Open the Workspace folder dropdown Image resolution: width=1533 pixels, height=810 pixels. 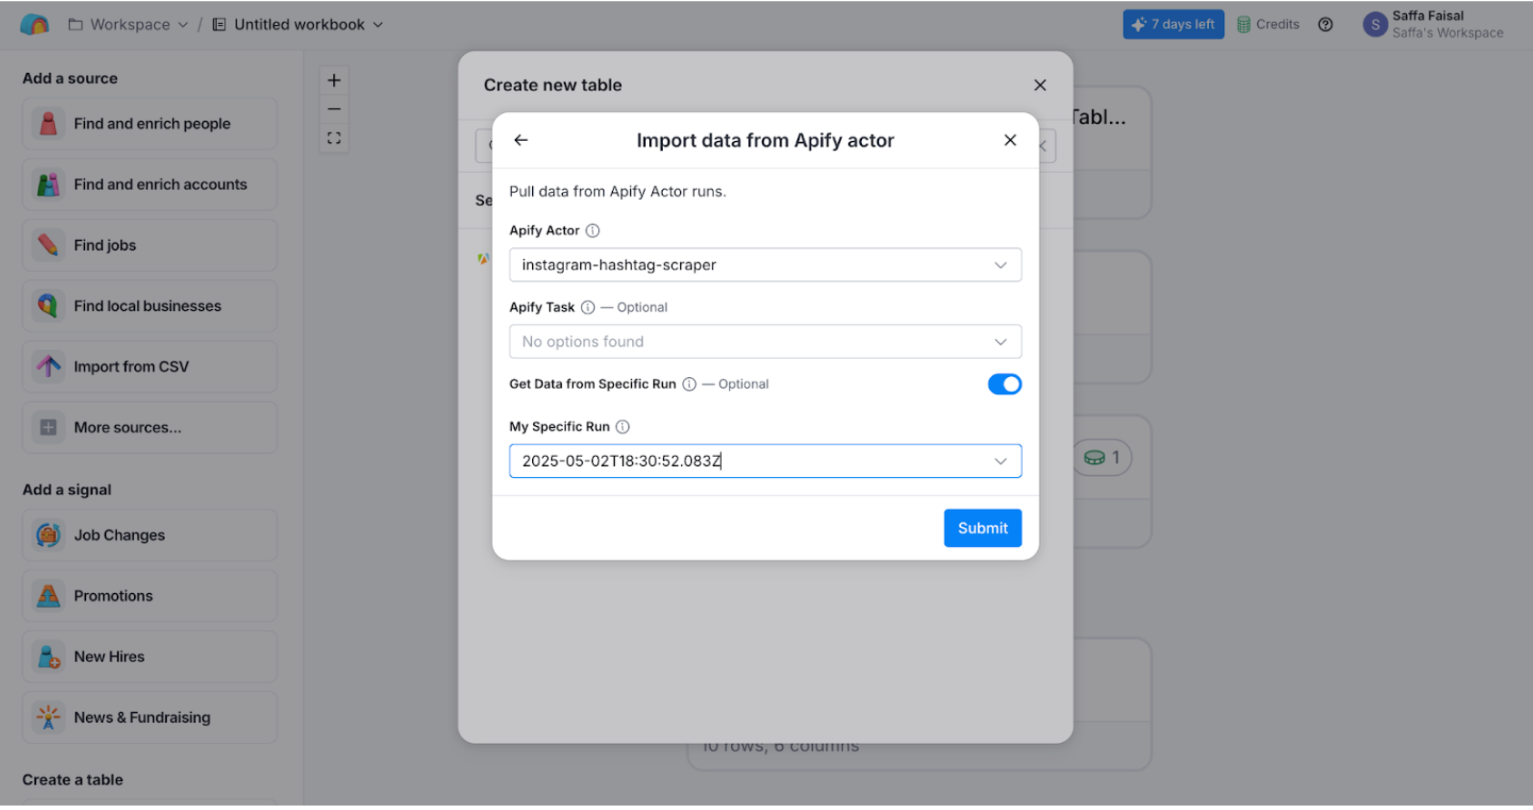coord(128,25)
